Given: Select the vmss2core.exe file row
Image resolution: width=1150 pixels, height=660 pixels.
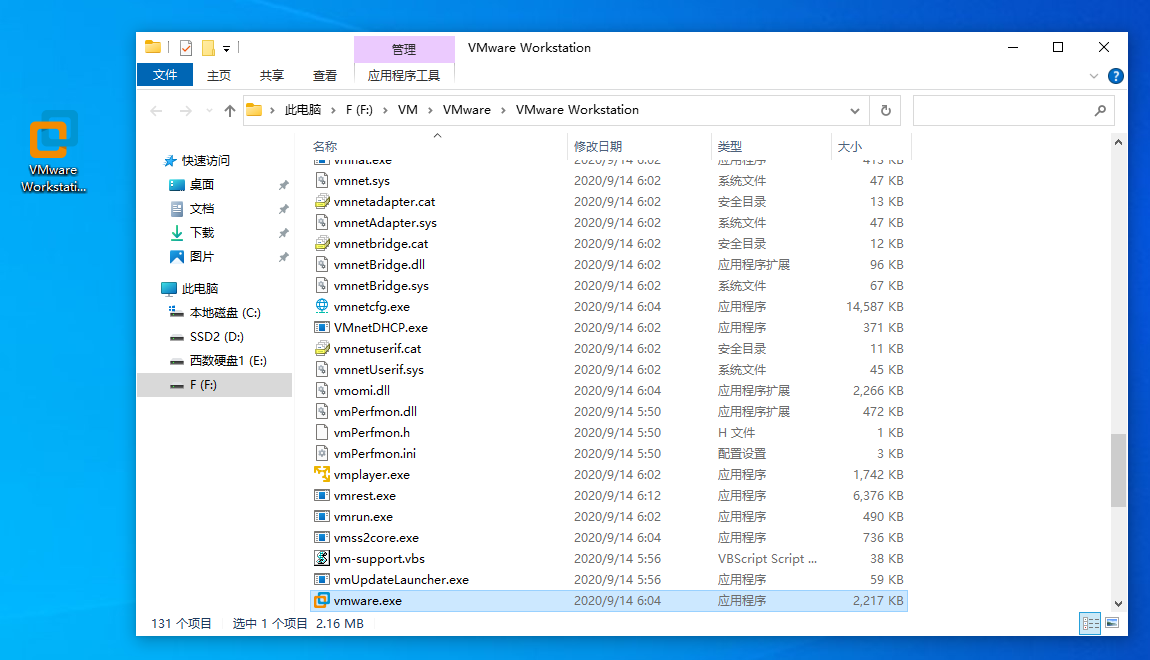Looking at the screenshot, I should coord(609,538).
